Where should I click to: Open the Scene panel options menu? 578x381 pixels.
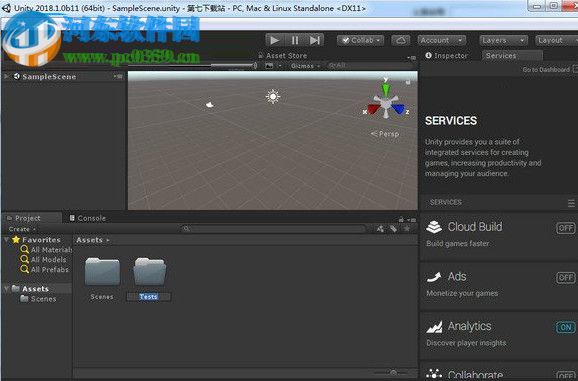412,57
